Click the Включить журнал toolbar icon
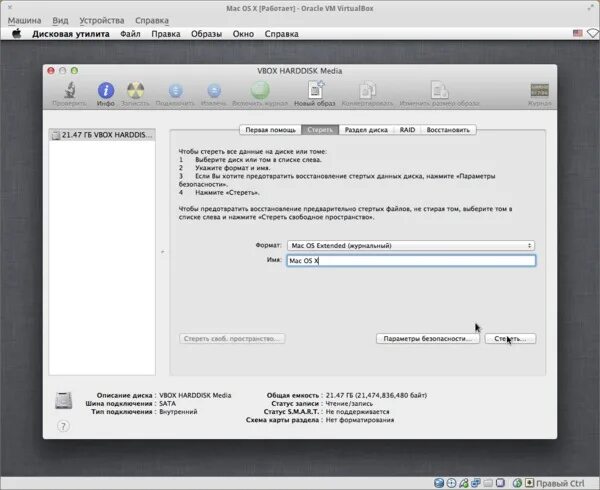 pos(260,93)
